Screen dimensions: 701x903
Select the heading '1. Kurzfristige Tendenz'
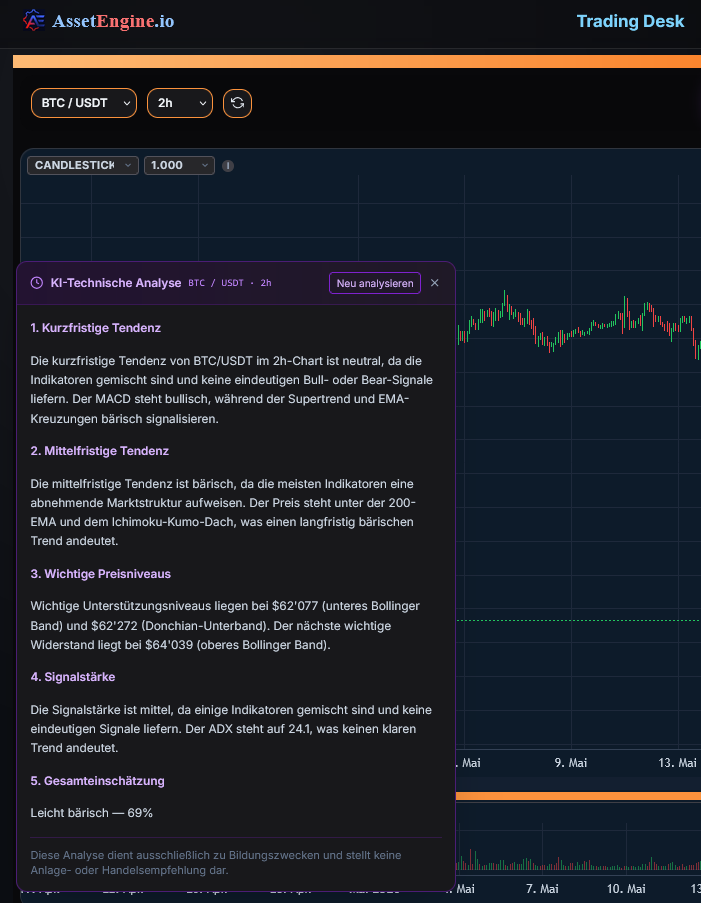96,328
